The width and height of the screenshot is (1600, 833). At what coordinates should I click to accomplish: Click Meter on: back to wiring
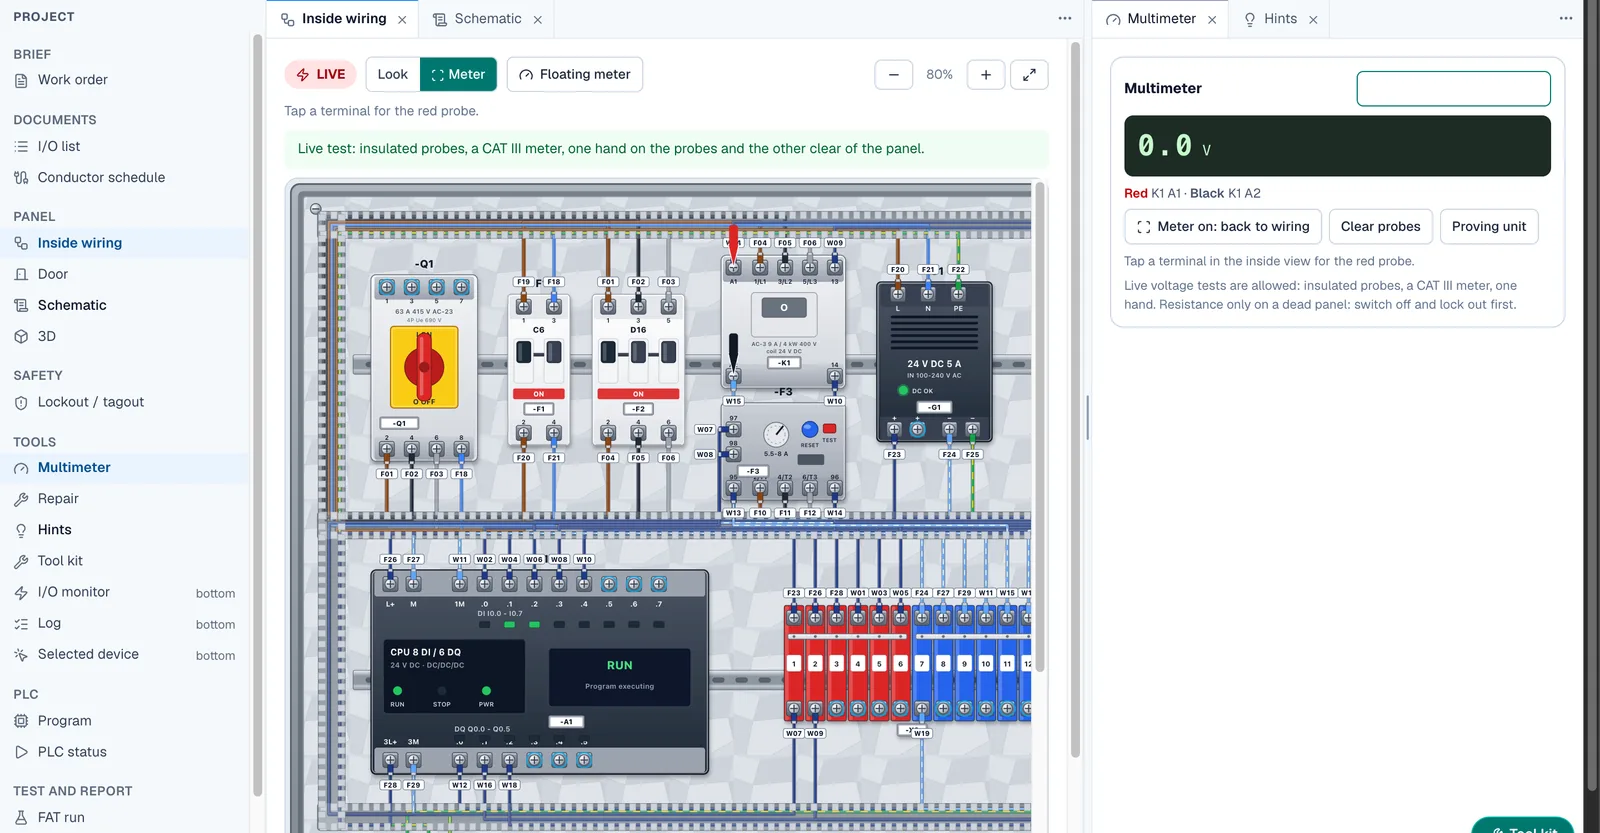tap(1223, 227)
